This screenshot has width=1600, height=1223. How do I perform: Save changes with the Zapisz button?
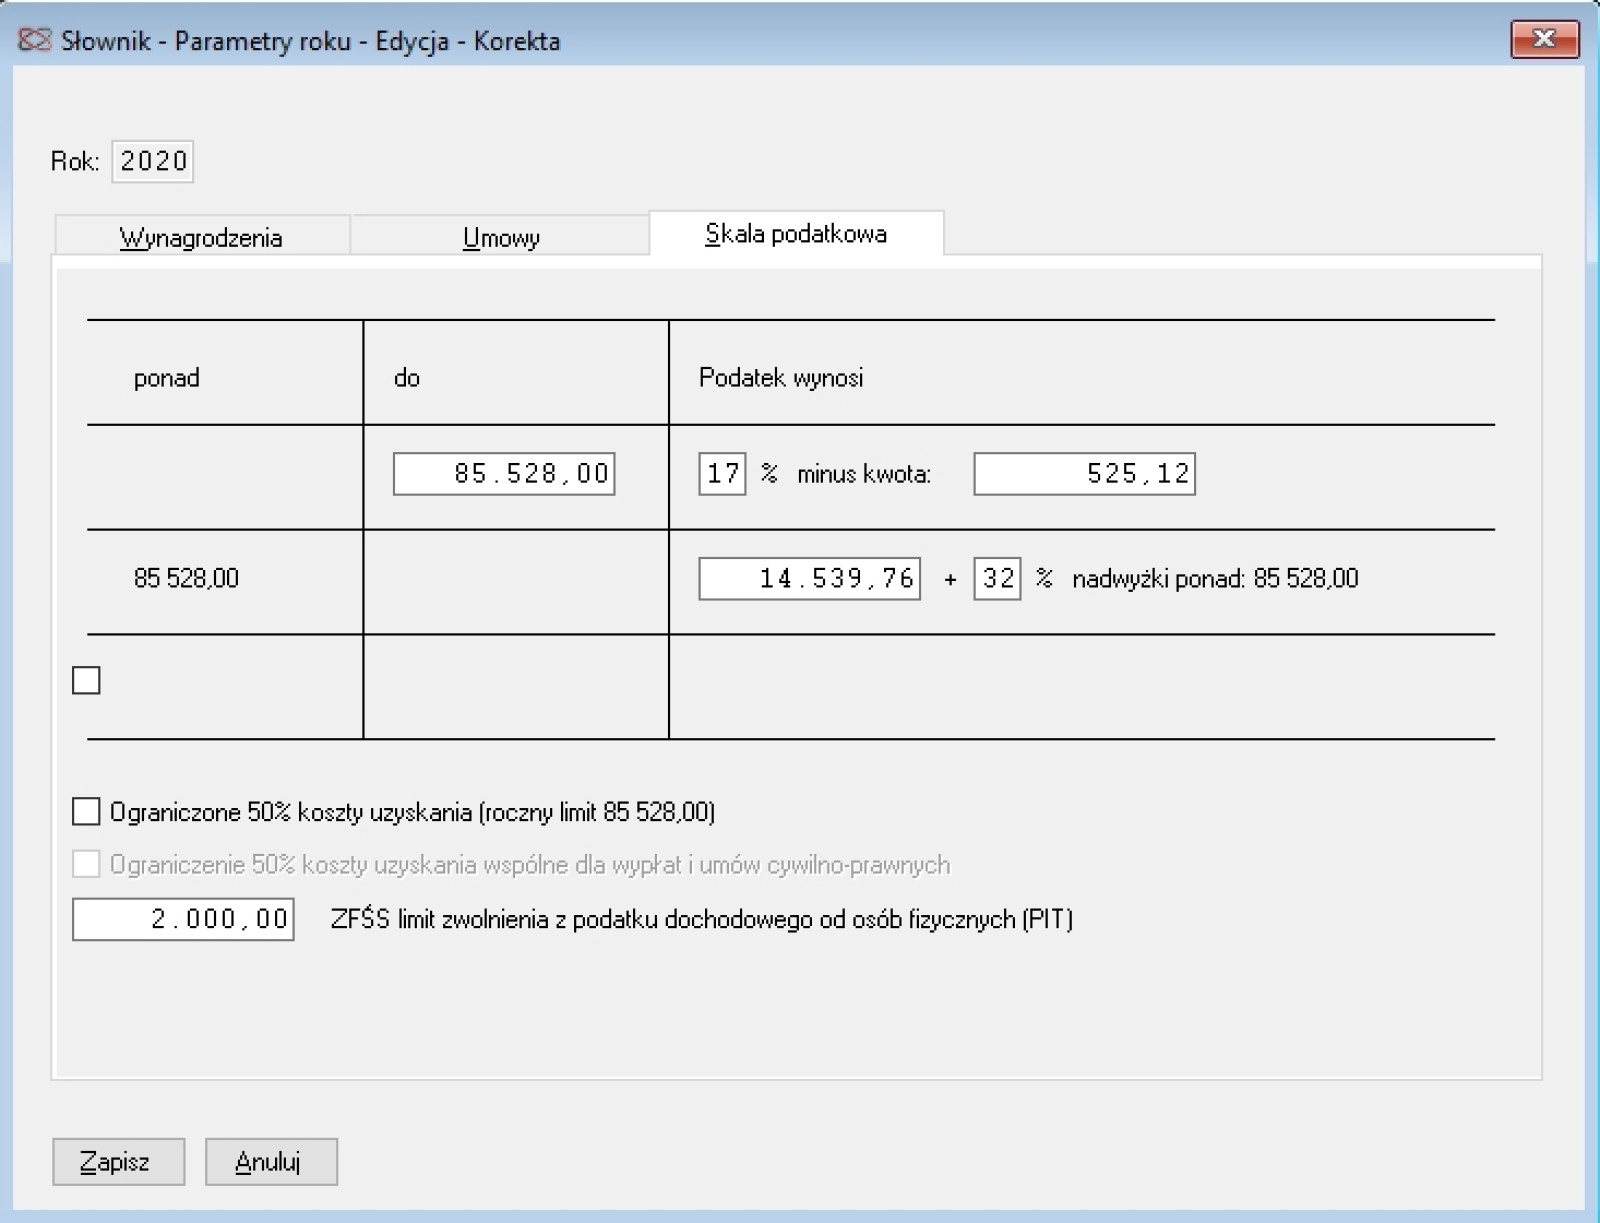118,1161
